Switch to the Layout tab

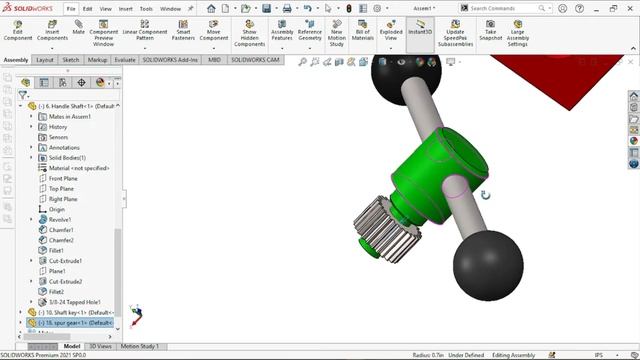click(x=45, y=60)
